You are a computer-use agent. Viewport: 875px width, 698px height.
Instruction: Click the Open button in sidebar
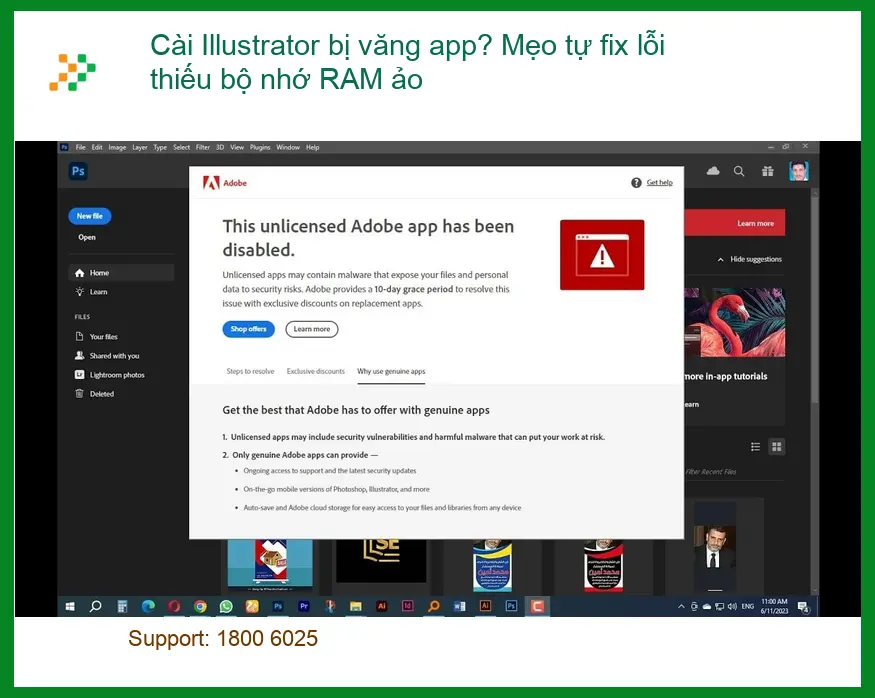pyautogui.click(x=86, y=237)
